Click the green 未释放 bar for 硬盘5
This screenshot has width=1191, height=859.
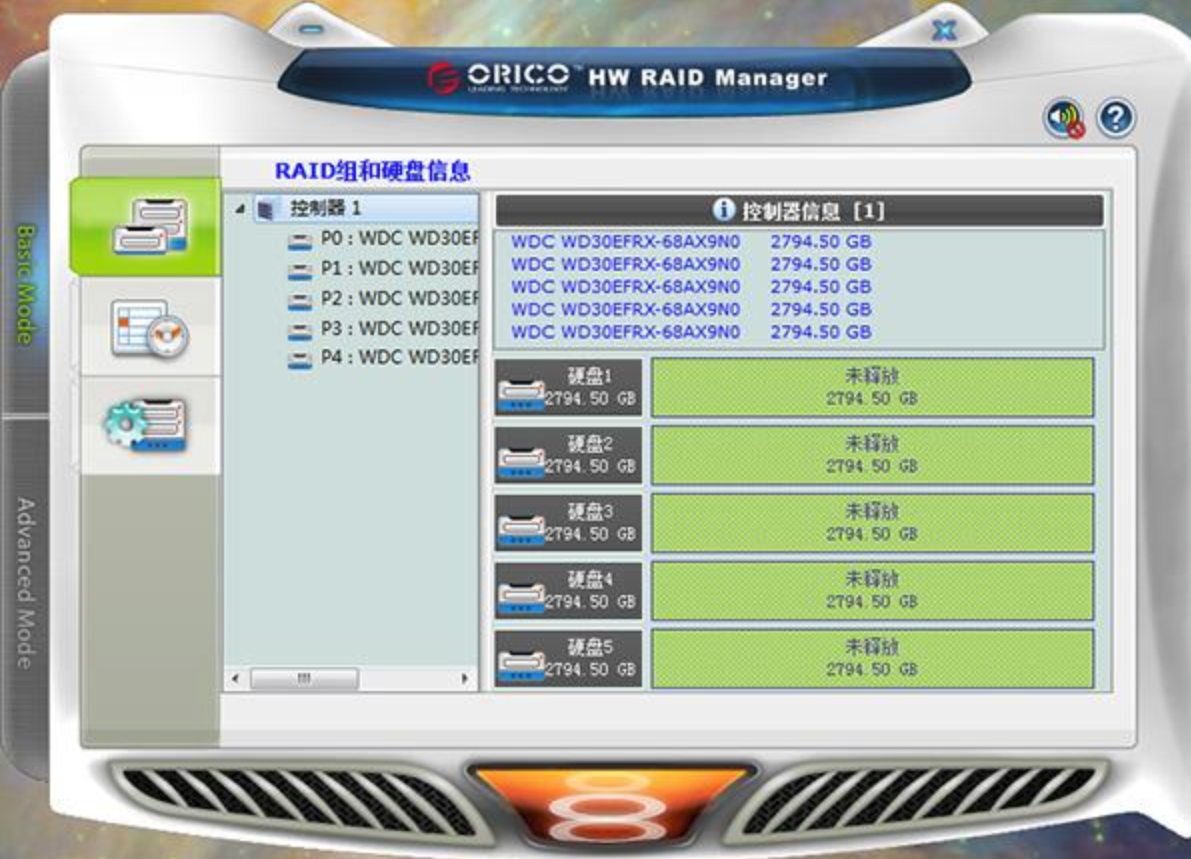click(872, 658)
